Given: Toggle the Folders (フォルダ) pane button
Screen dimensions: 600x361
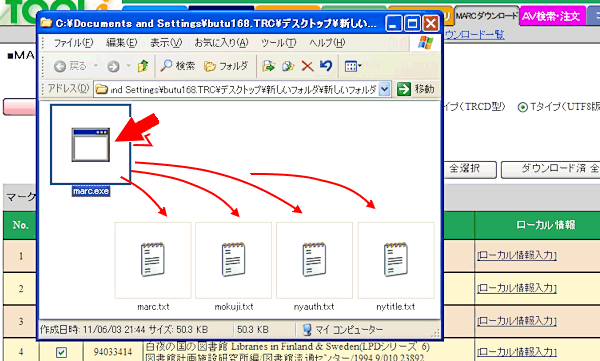Looking at the screenshot, I should (x=226, y=66).
